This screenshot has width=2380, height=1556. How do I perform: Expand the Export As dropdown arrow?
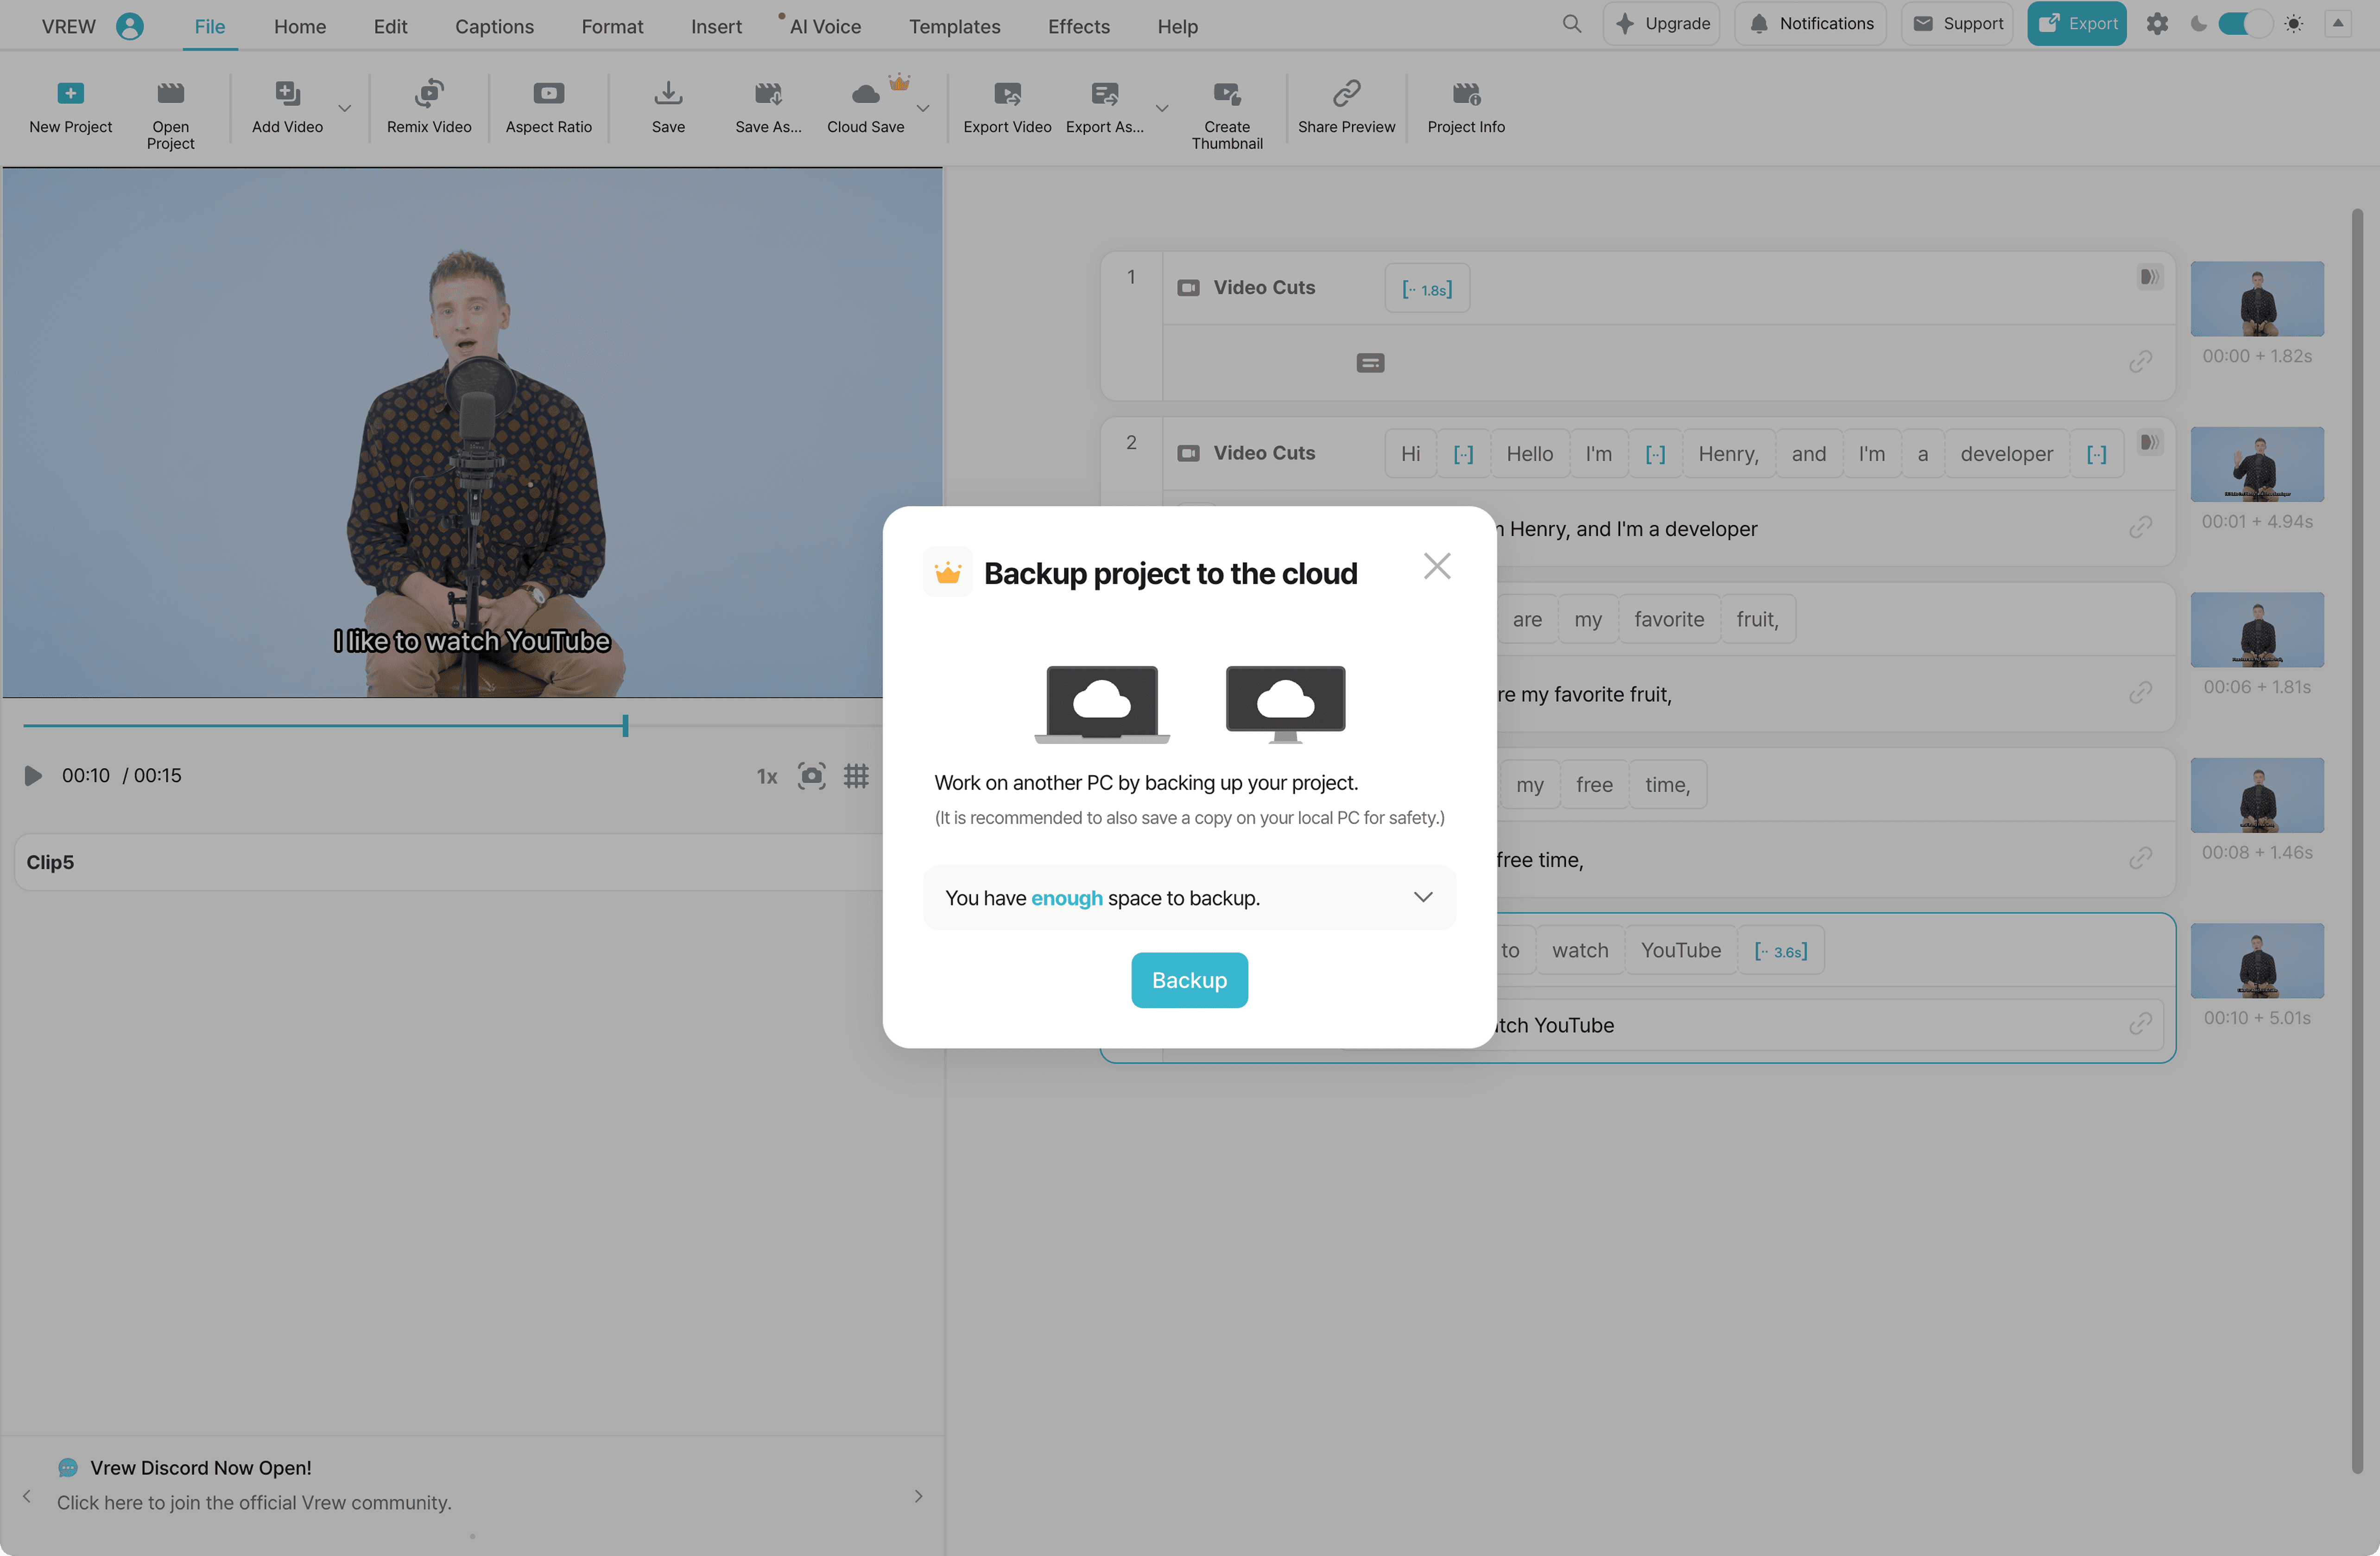pos(1162,108)
